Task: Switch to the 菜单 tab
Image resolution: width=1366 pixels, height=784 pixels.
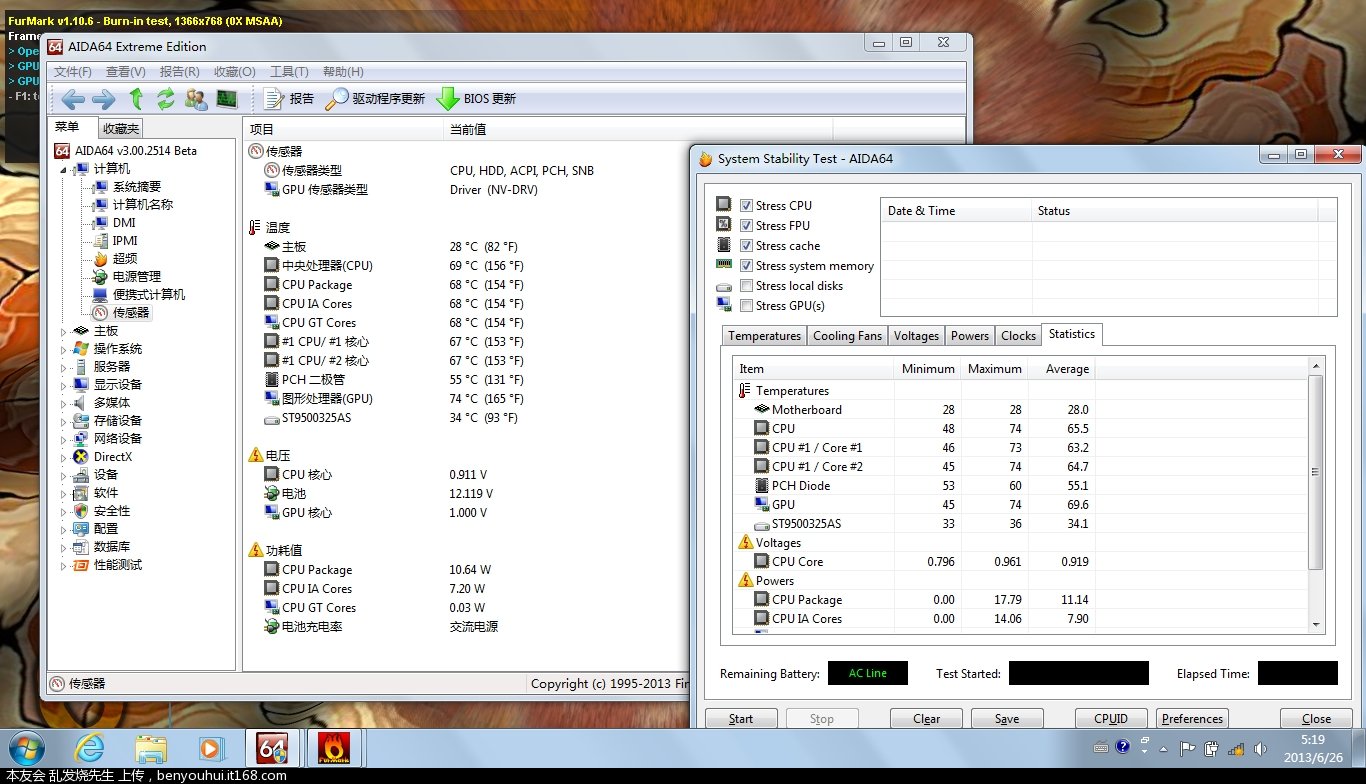Action: [67, 127]
